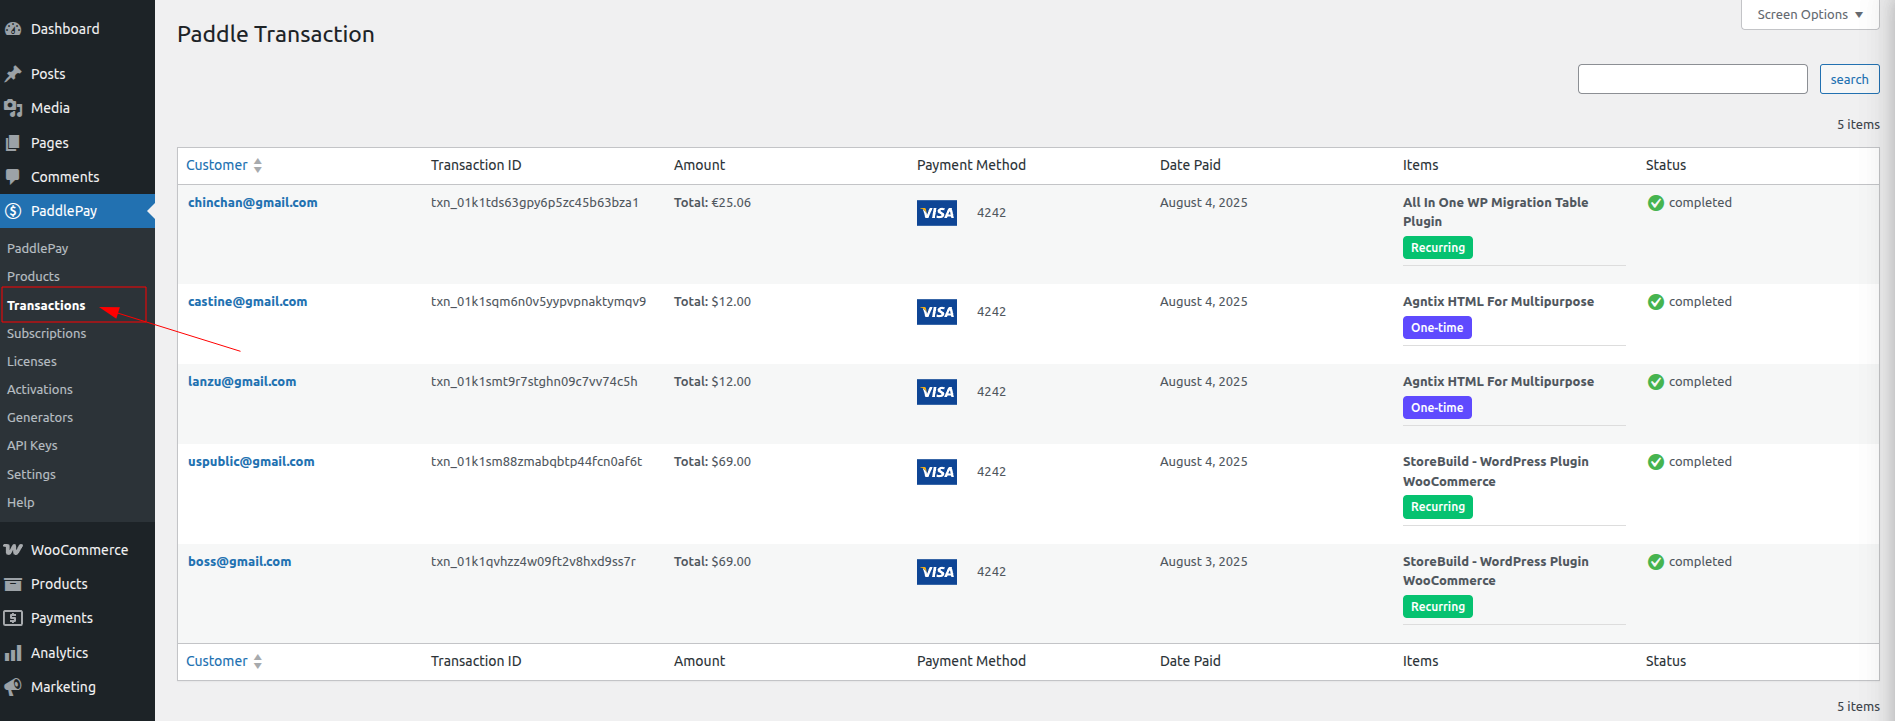This screenshot has height=721, width=1895.
Task: Open the Licenses submenu
Action: point(32,361)
